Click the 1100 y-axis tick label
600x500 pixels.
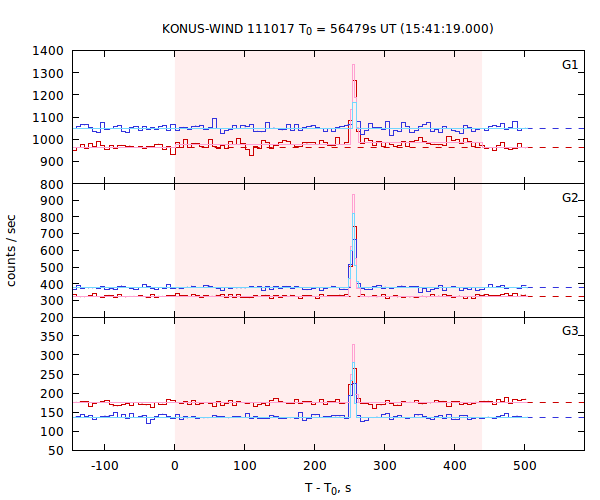[x=48, y=117]
